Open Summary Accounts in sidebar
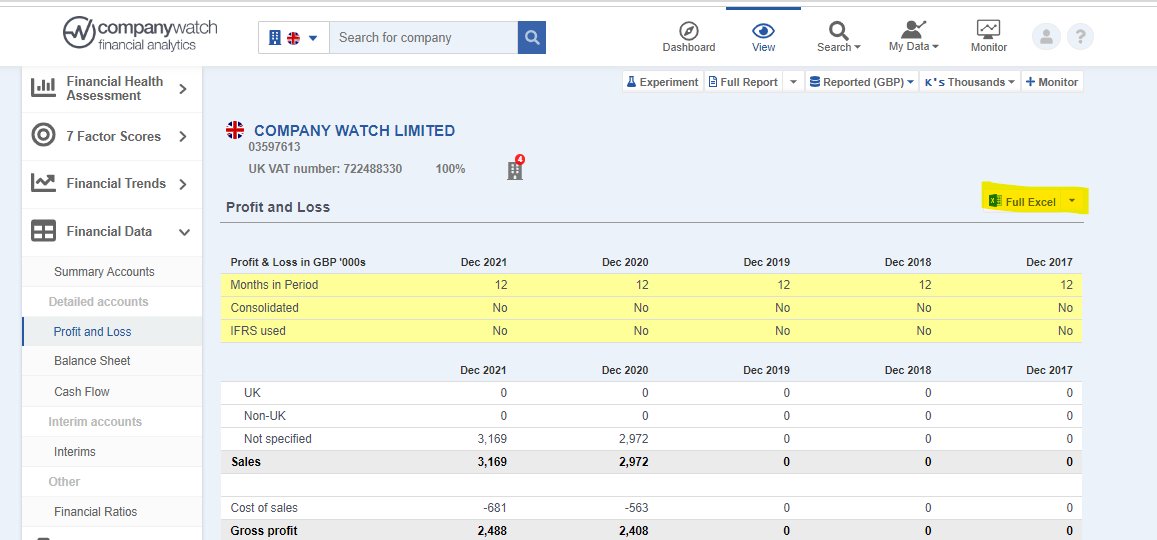 pos(104,271)
